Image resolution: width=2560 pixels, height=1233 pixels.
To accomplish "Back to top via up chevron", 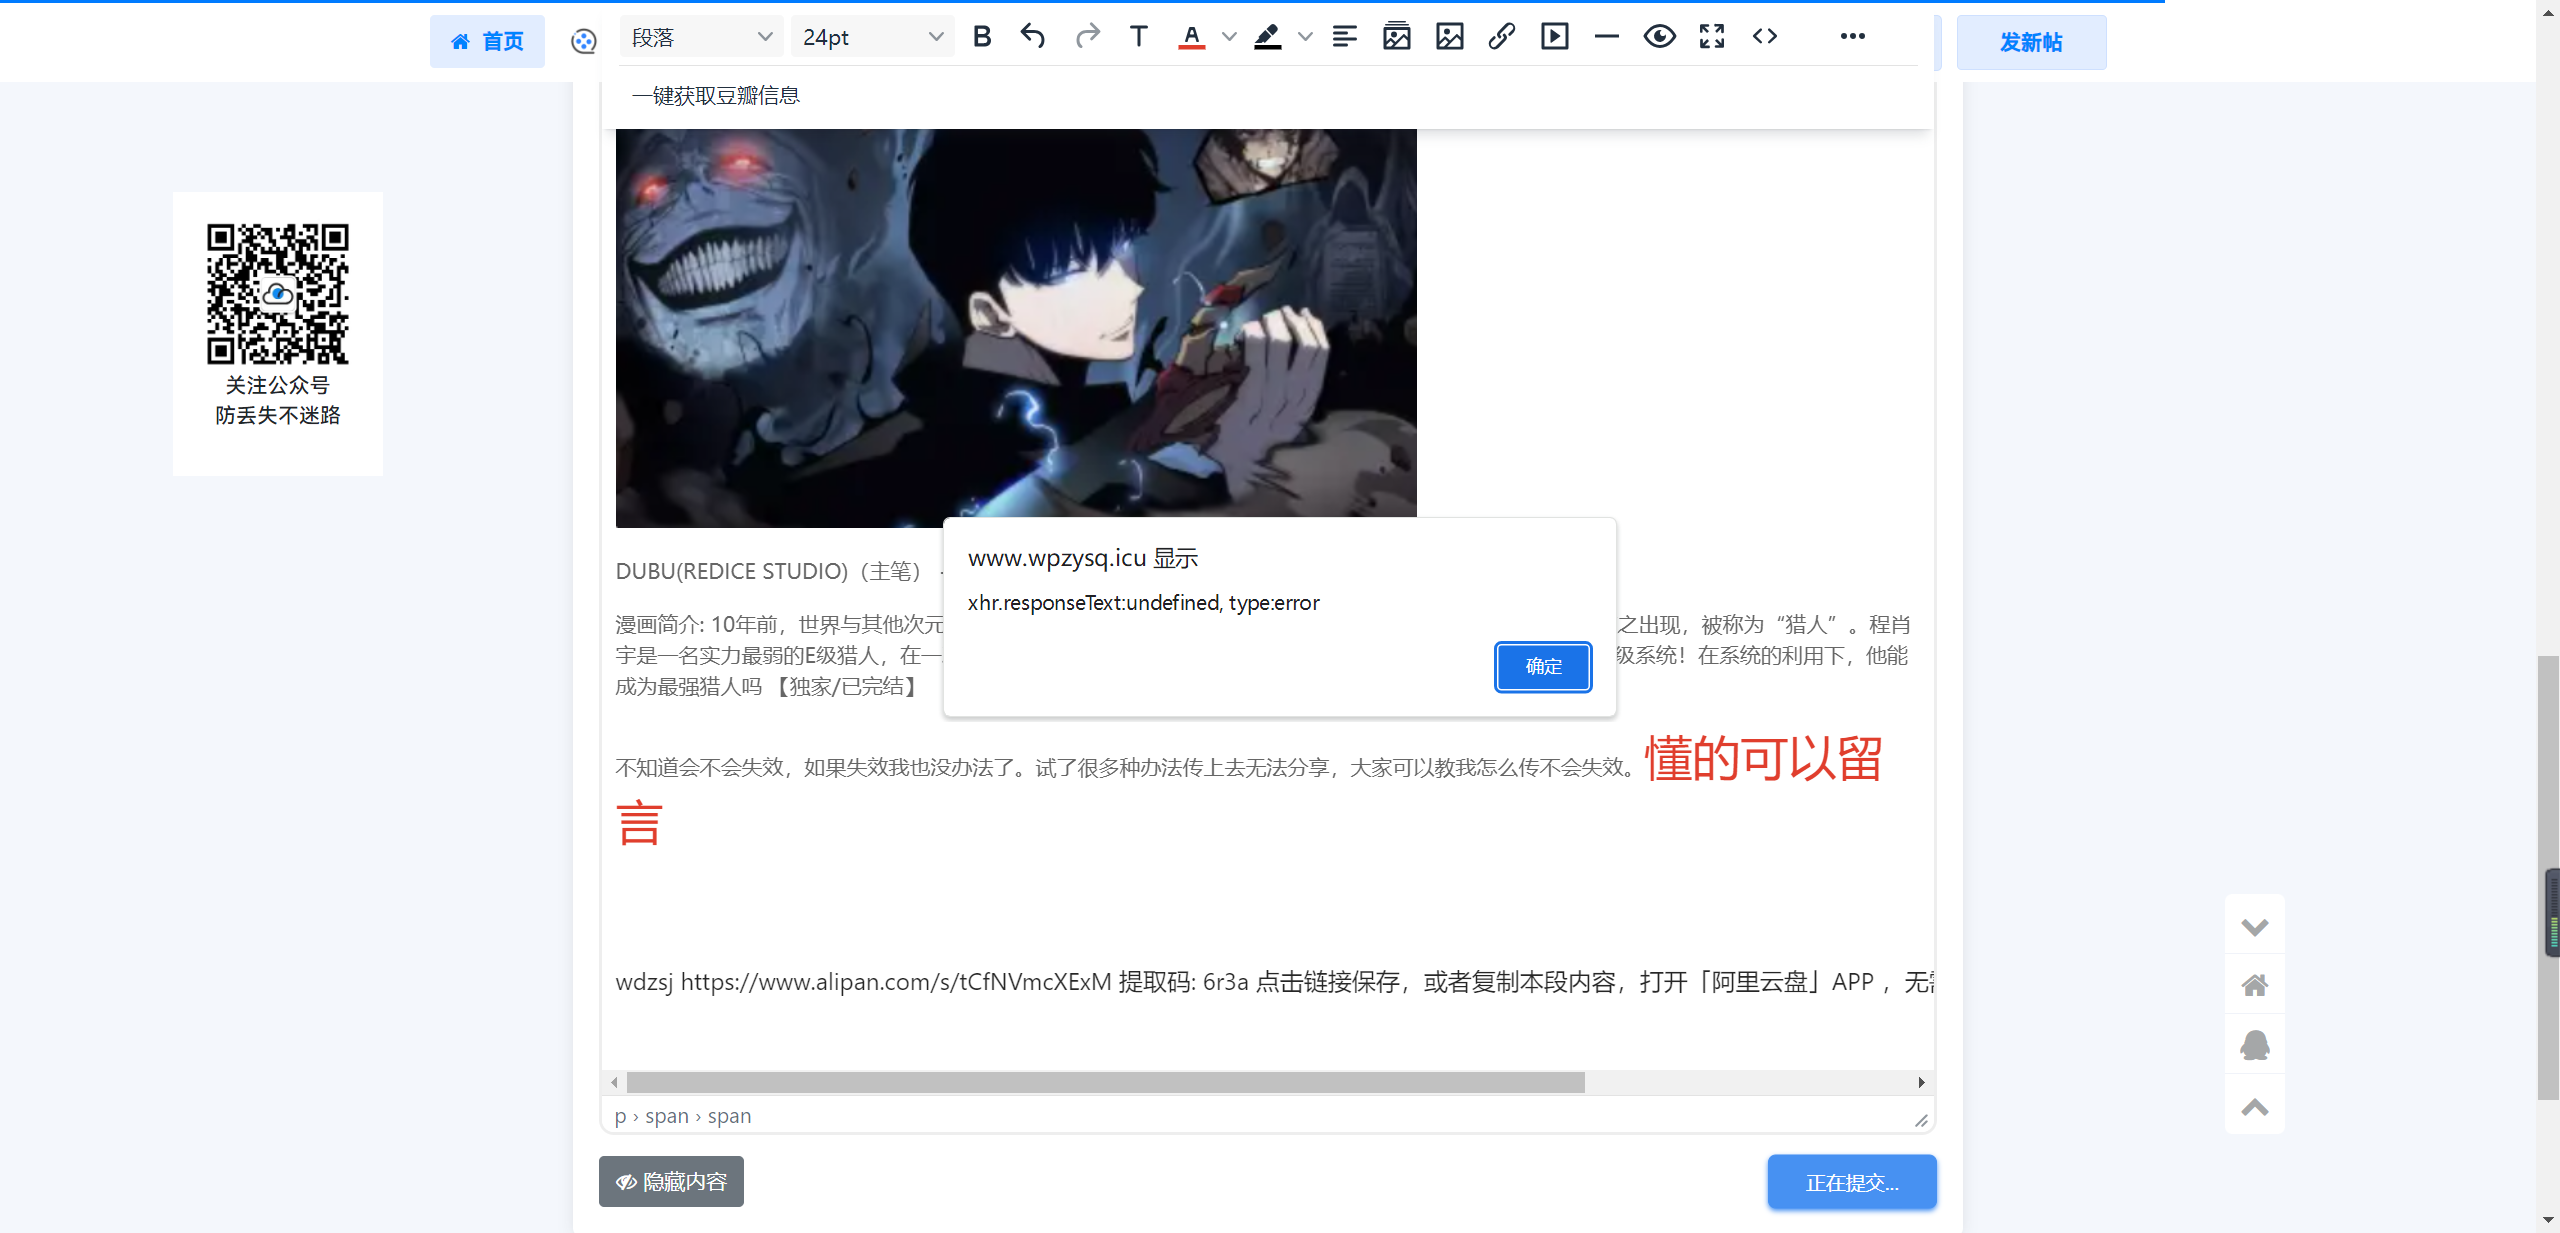I will point(2254,1106).
